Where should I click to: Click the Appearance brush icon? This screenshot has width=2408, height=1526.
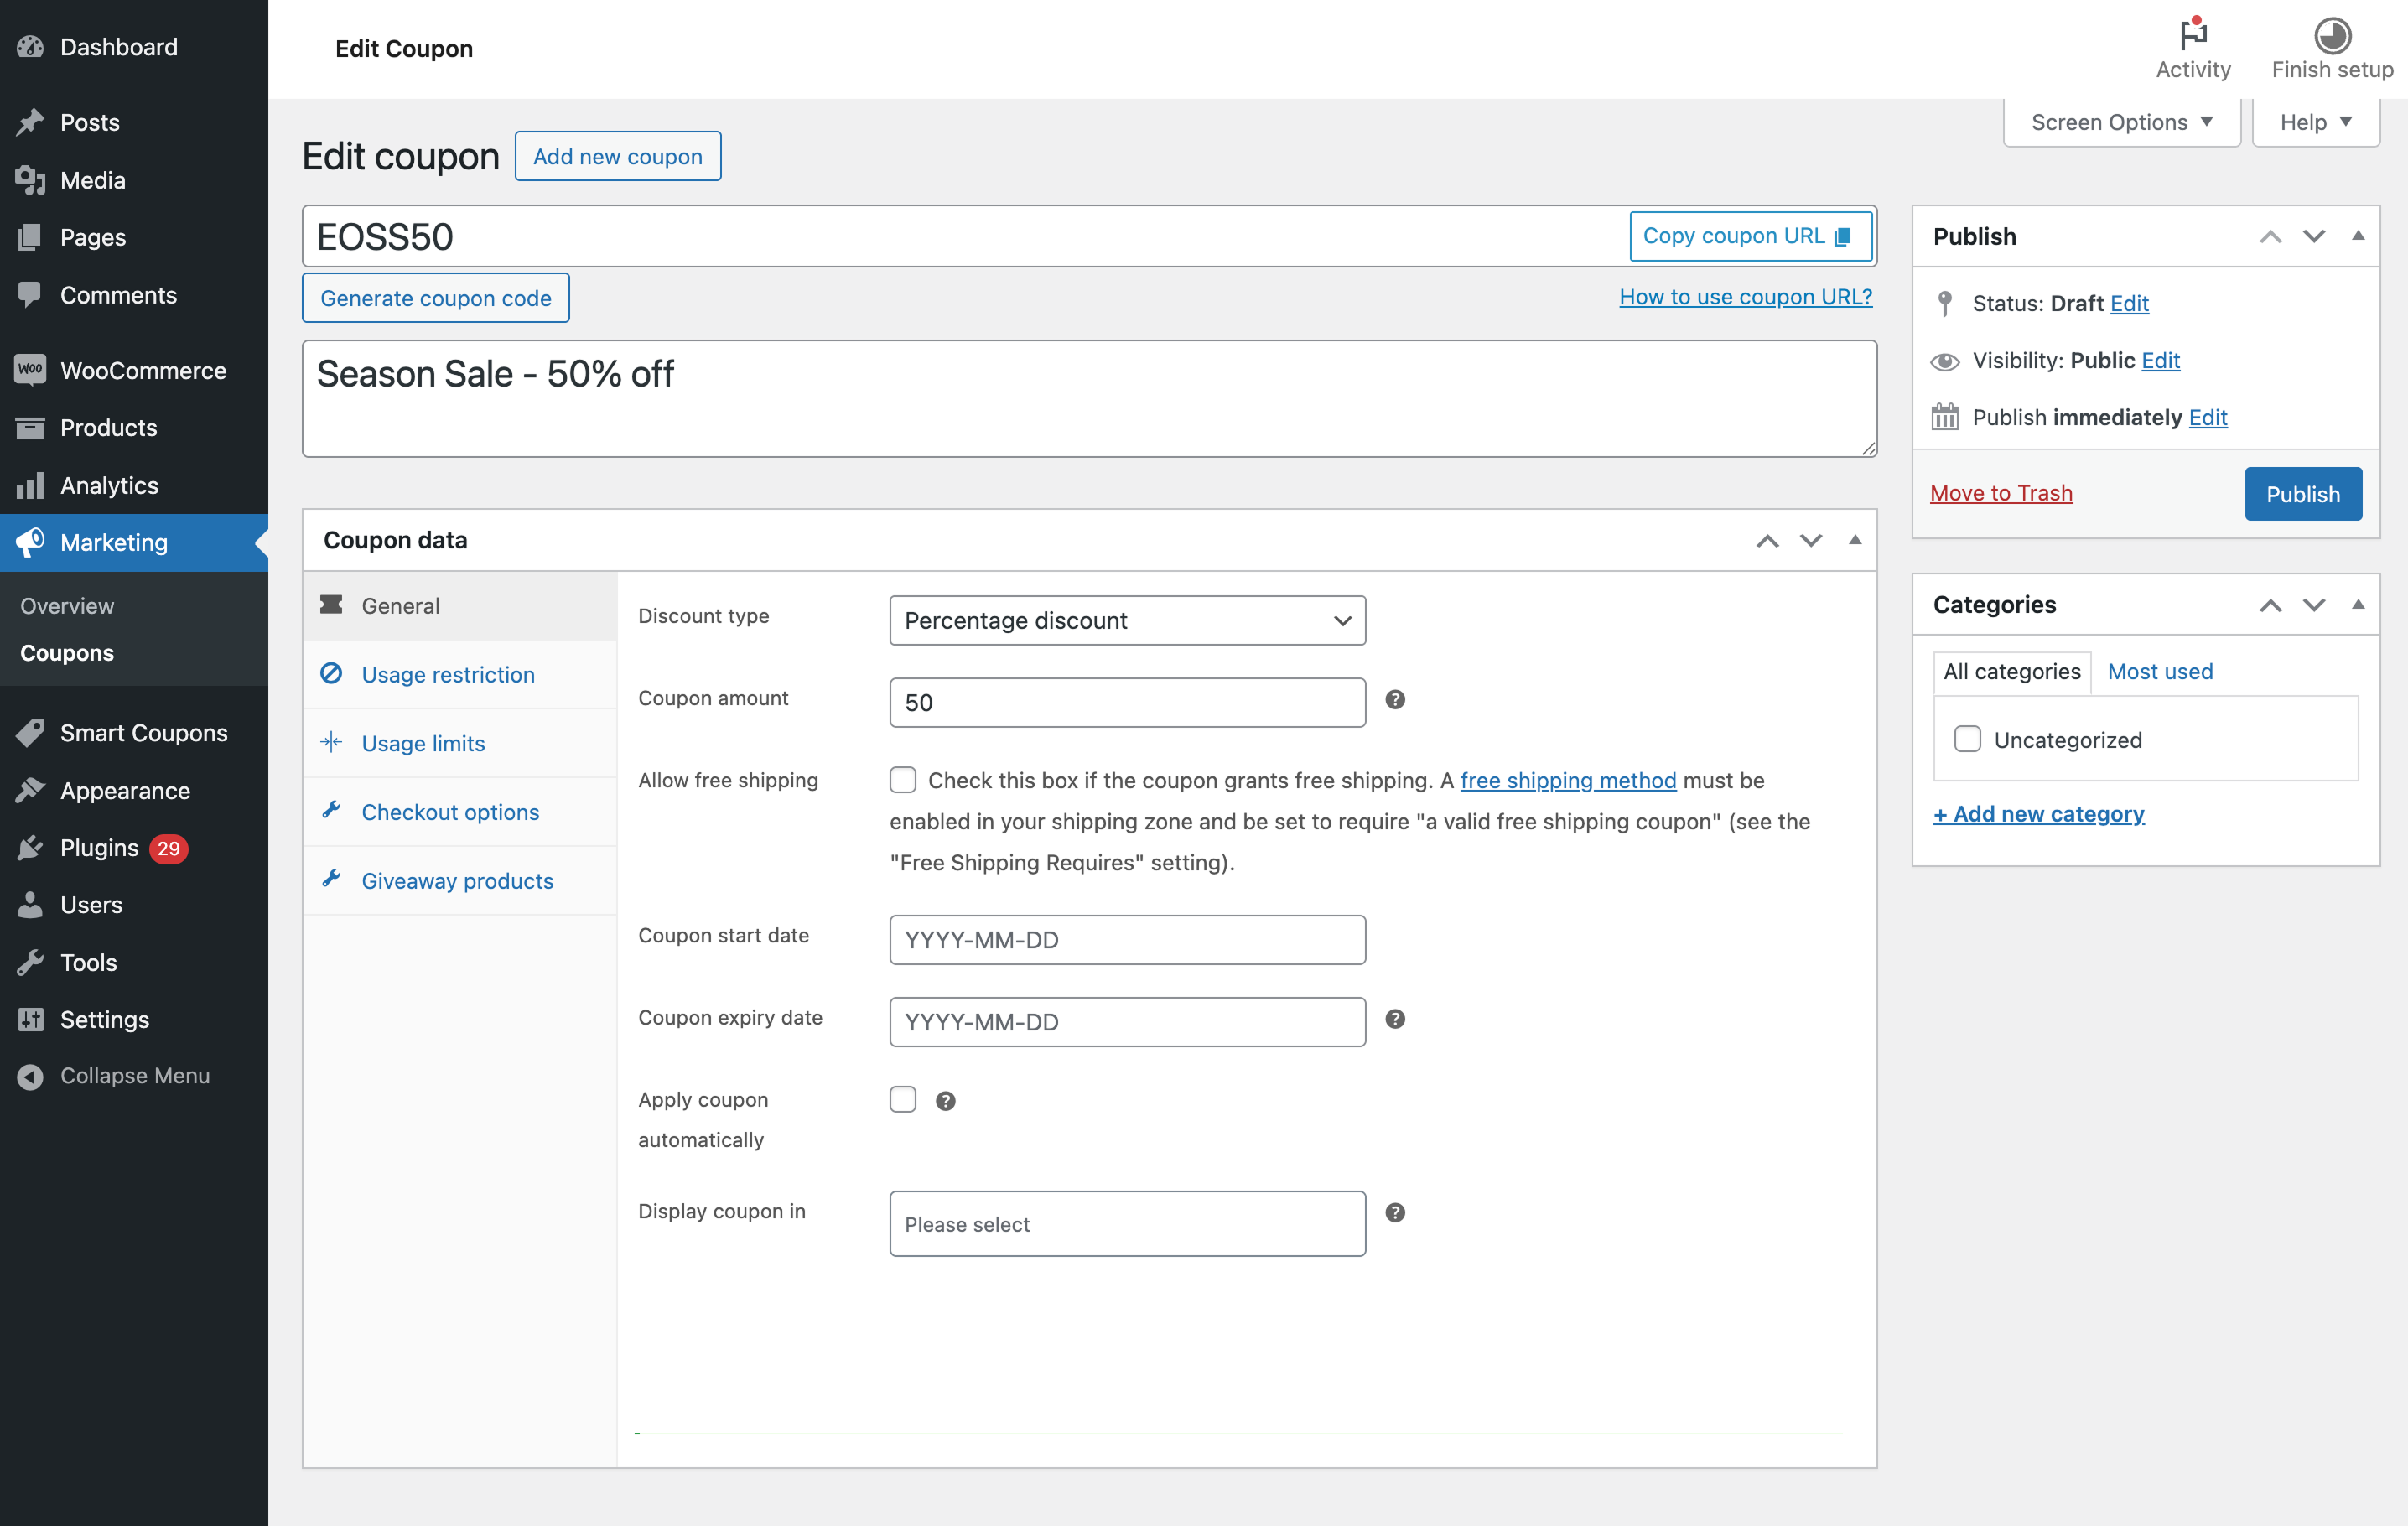point(30,790)
